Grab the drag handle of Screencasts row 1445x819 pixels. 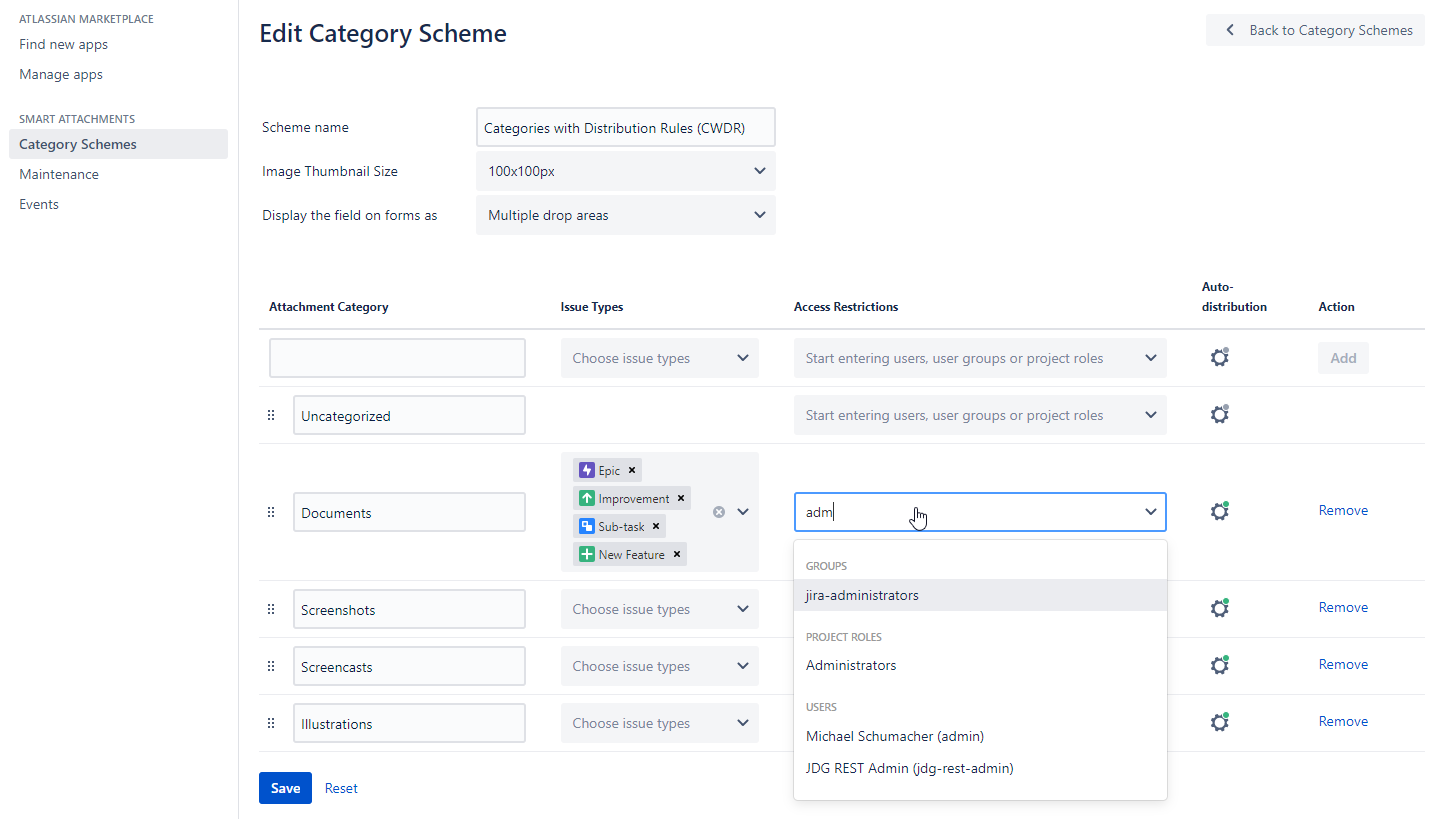(271, 666)
